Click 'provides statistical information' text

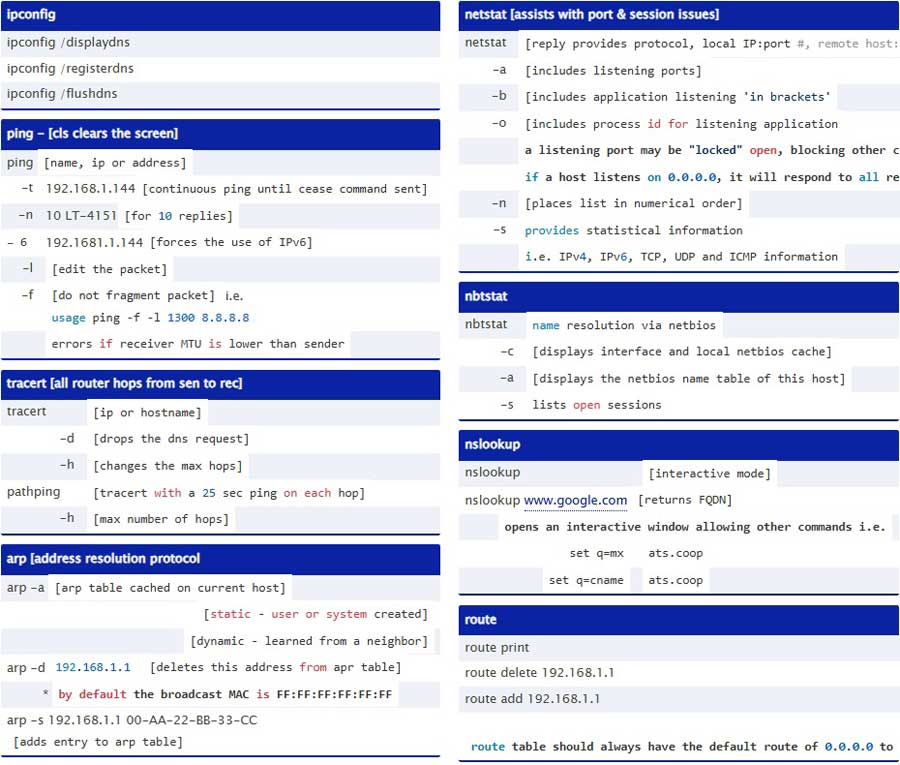point(634,231)
